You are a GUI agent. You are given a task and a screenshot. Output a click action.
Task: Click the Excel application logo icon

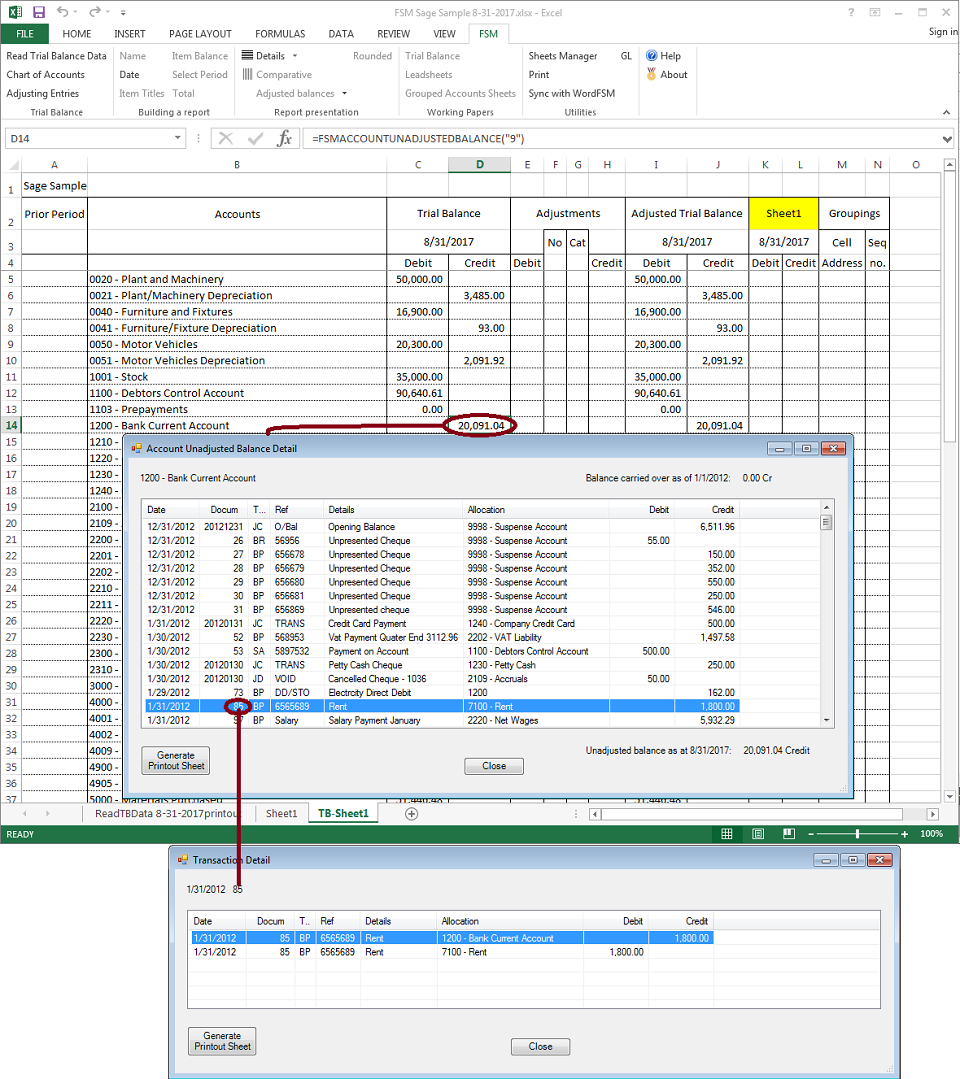(14, 12)
